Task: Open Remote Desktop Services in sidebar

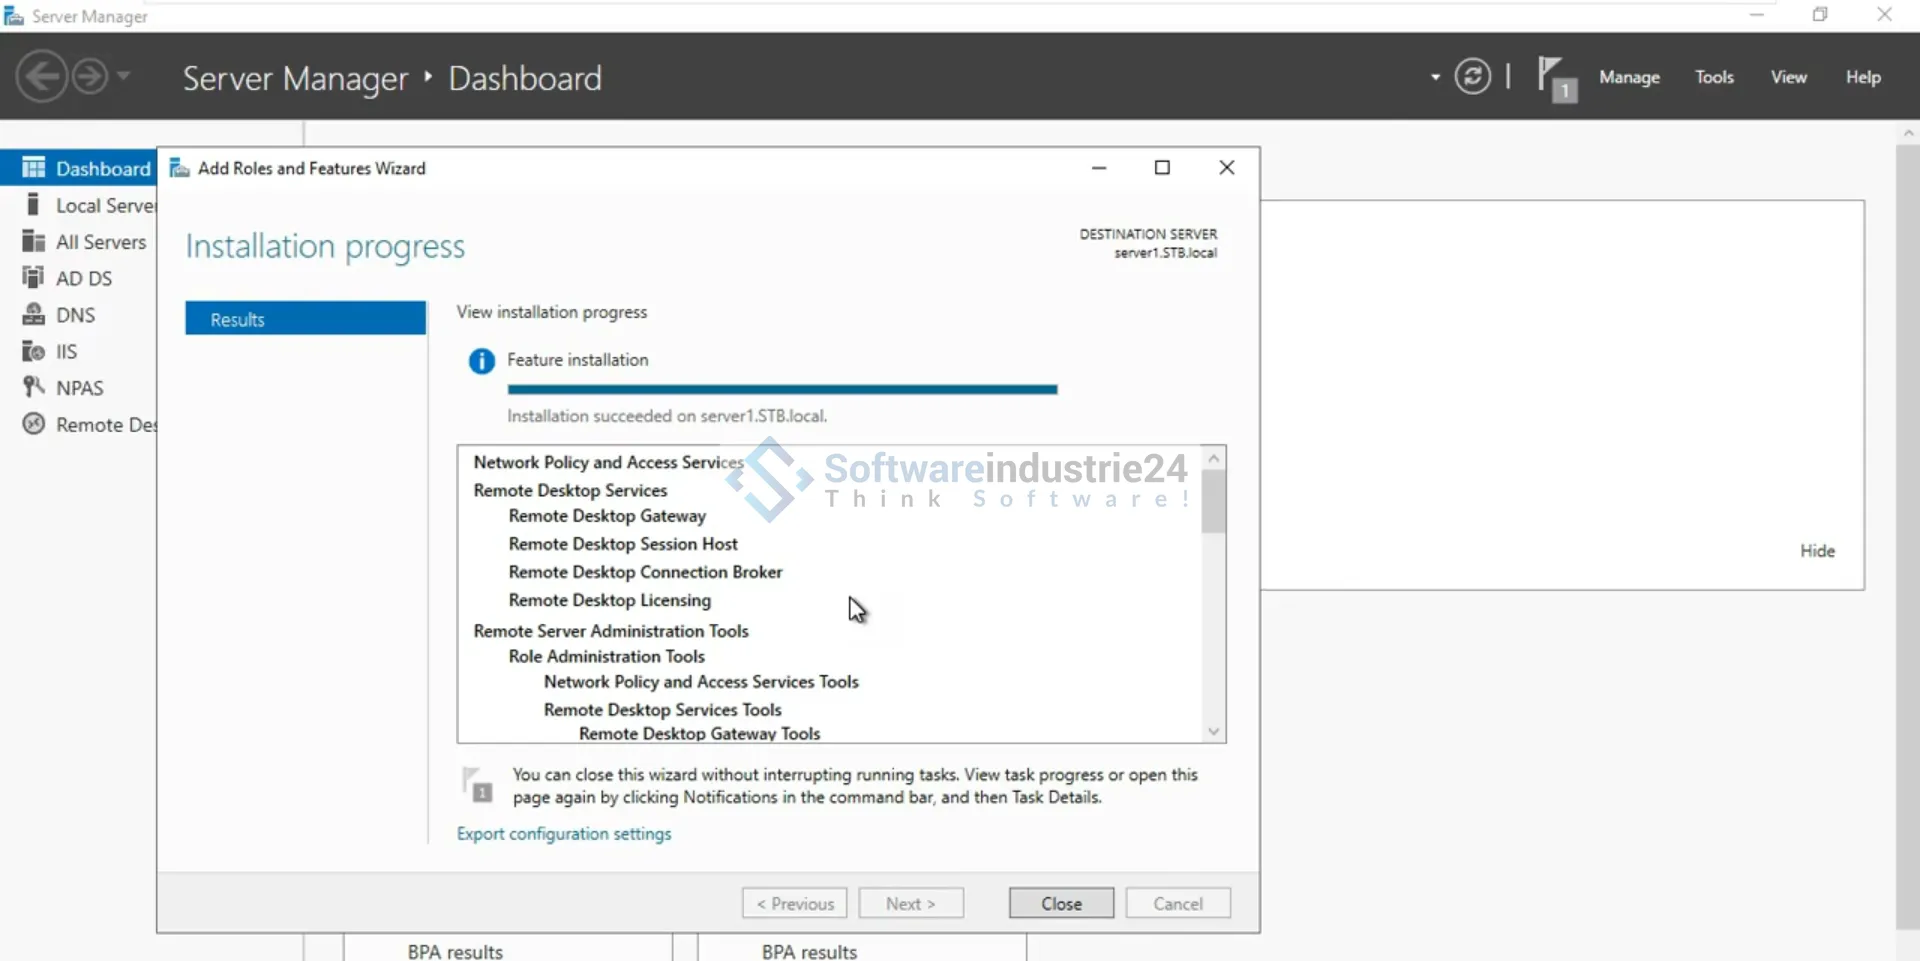Action: pos(104,425)
